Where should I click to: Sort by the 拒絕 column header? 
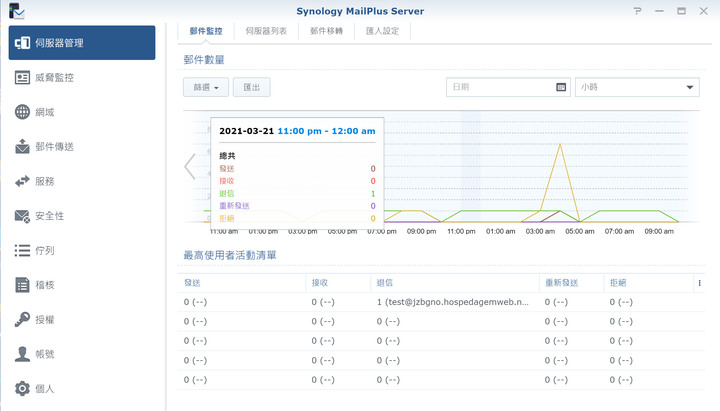pyautogui.click(x=648, y=283)
